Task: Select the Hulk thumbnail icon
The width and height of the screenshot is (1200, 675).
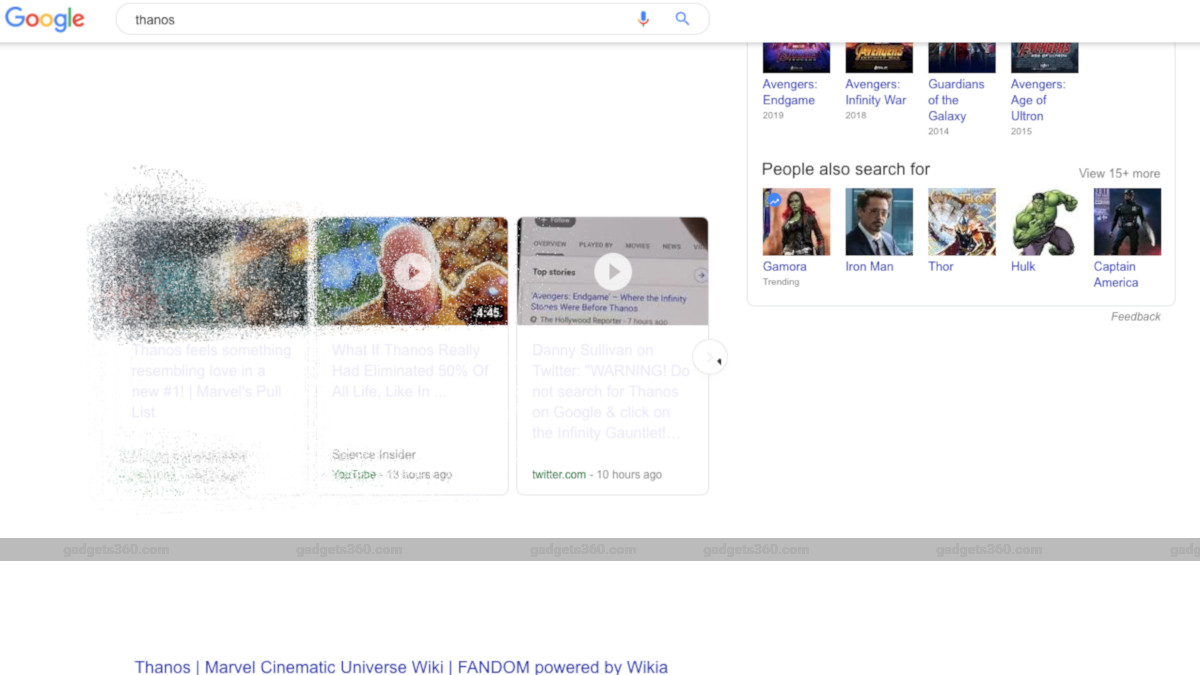Action: click(x=1044, y=221)
